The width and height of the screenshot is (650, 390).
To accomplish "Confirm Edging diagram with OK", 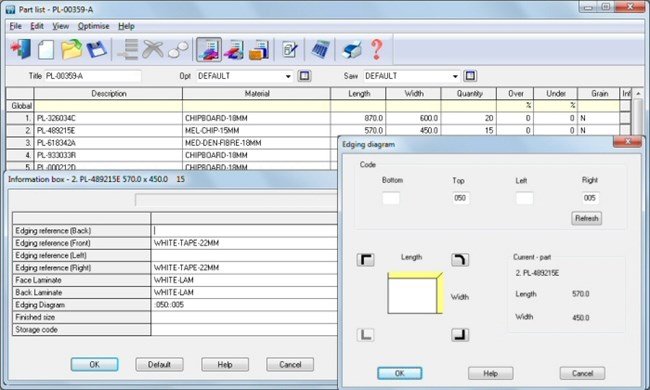I will (x=400, y=373).
